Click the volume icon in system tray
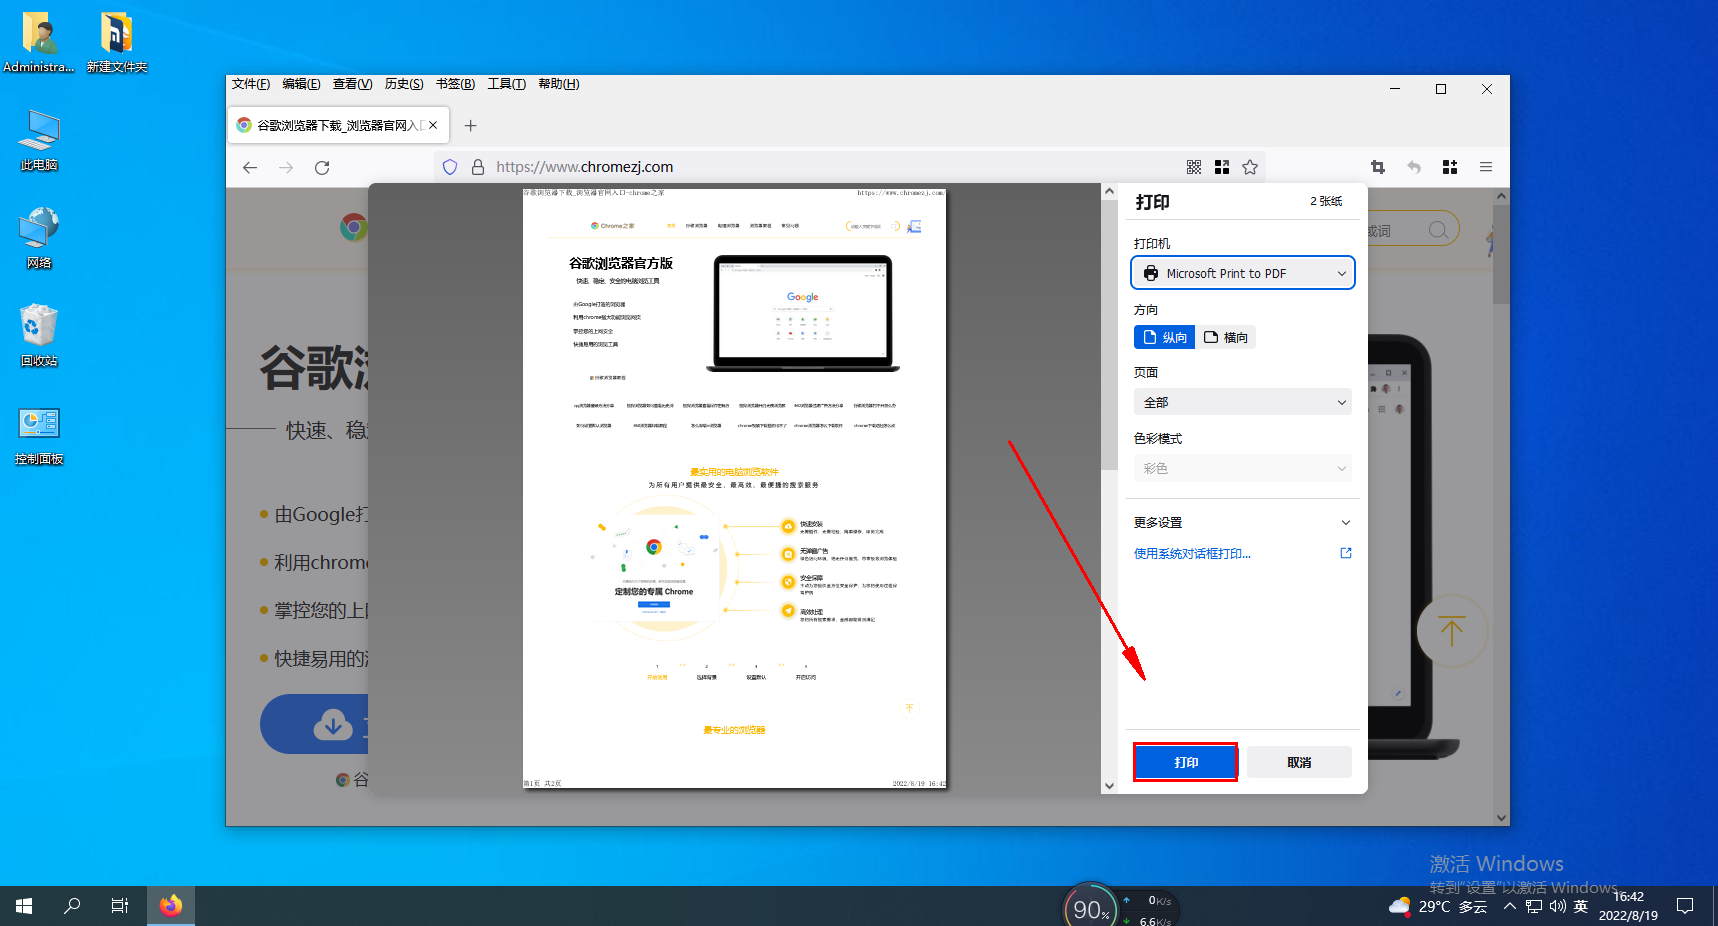 point(1557,906)
